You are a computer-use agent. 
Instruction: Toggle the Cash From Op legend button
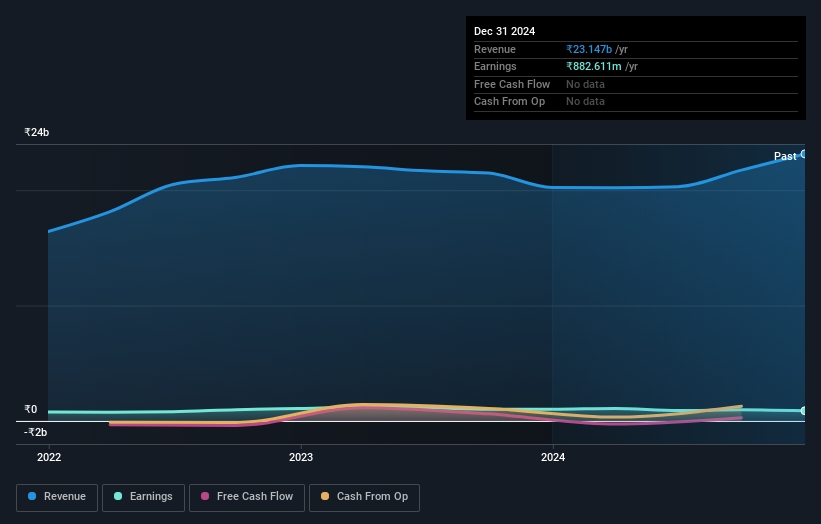coord(364,497)
